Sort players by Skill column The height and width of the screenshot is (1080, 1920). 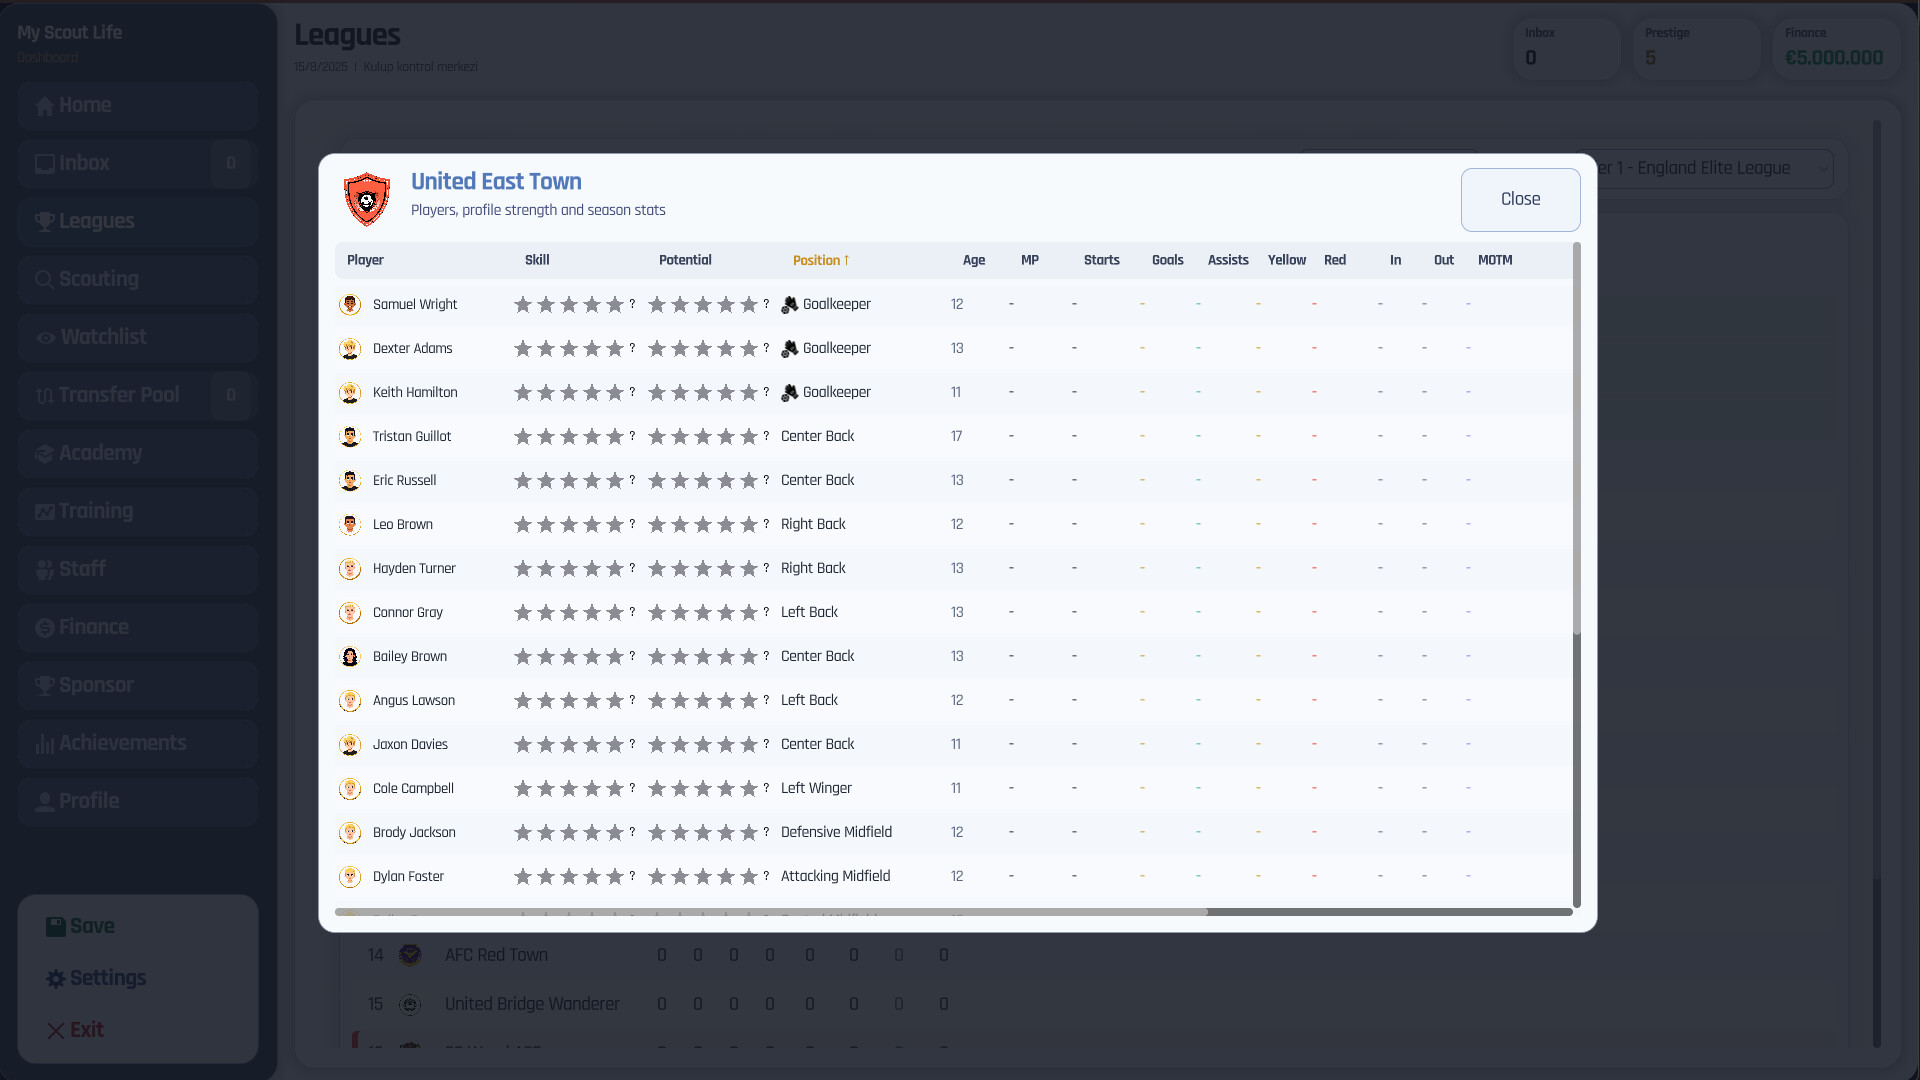537,261
